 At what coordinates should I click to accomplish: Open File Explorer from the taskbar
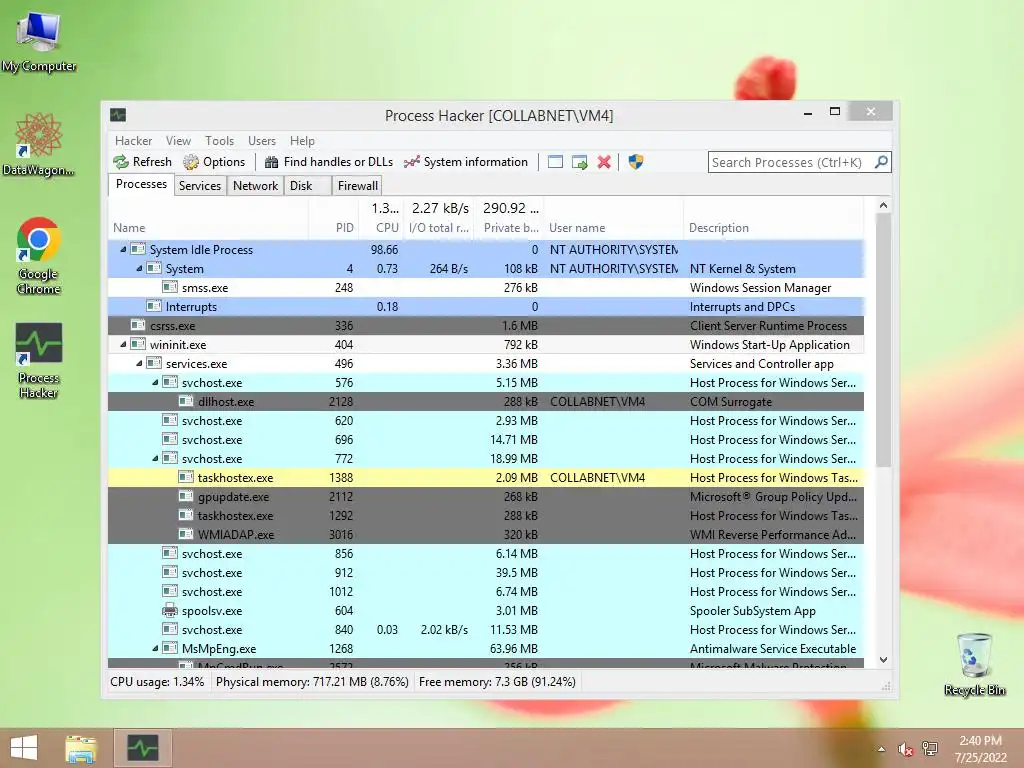(x=81, y=748)
